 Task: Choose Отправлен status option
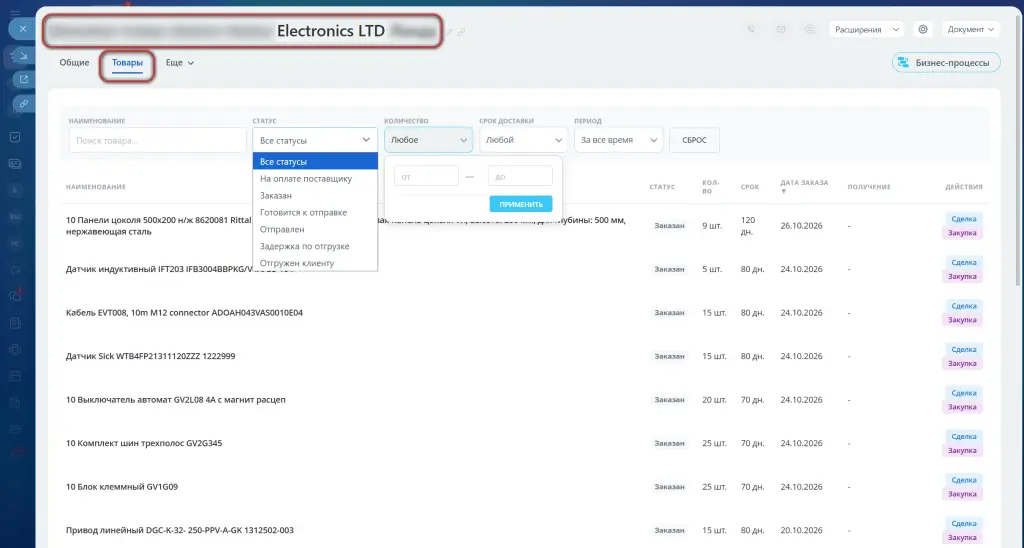pyautogui.click(x=315, y=229)
